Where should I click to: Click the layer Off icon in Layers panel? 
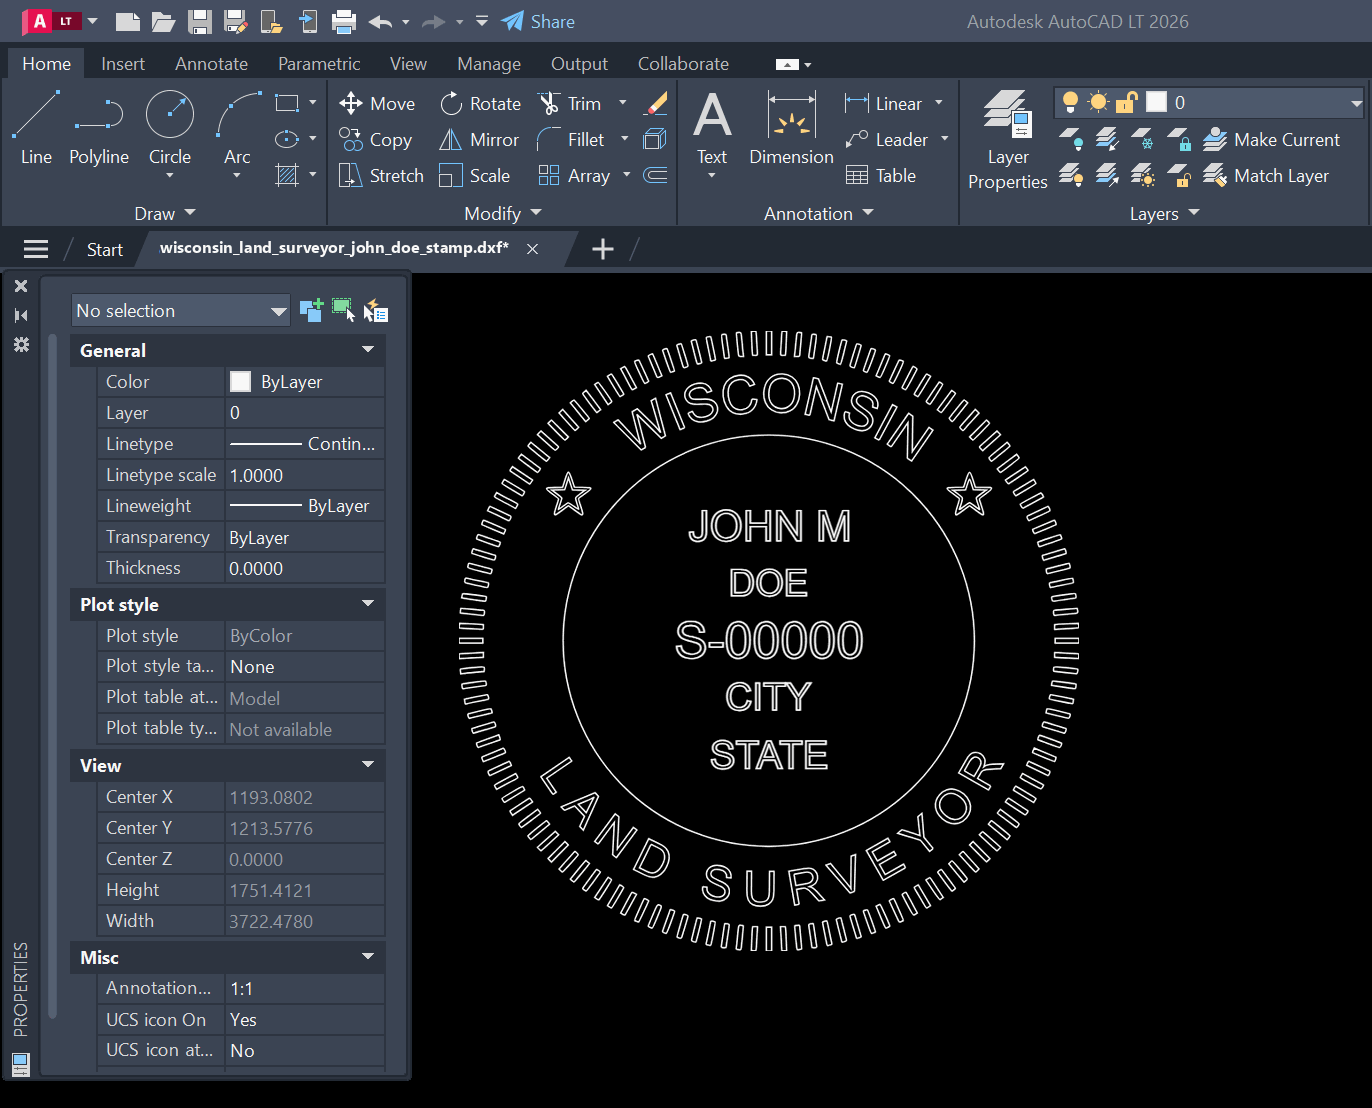pos(1070,139)
